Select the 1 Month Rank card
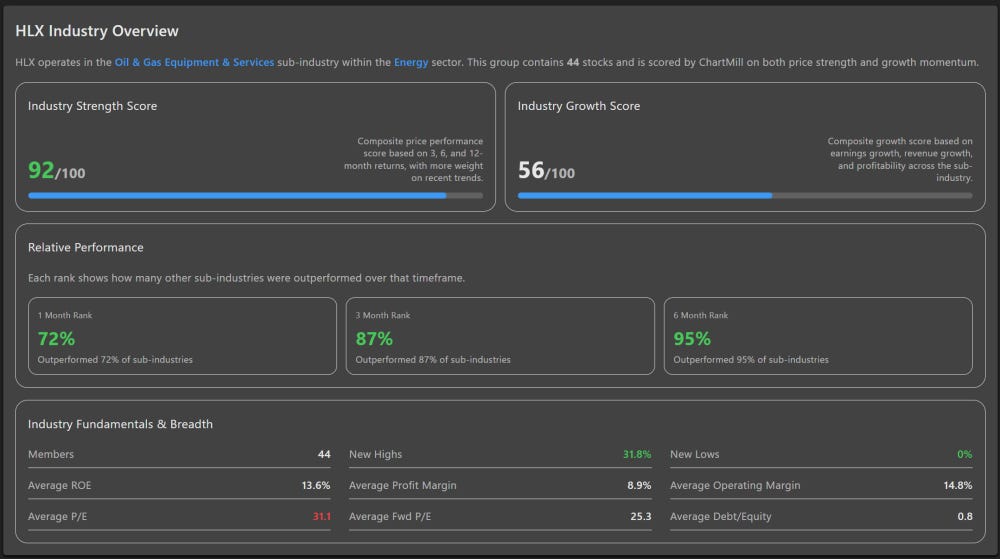 pos(182,336)
